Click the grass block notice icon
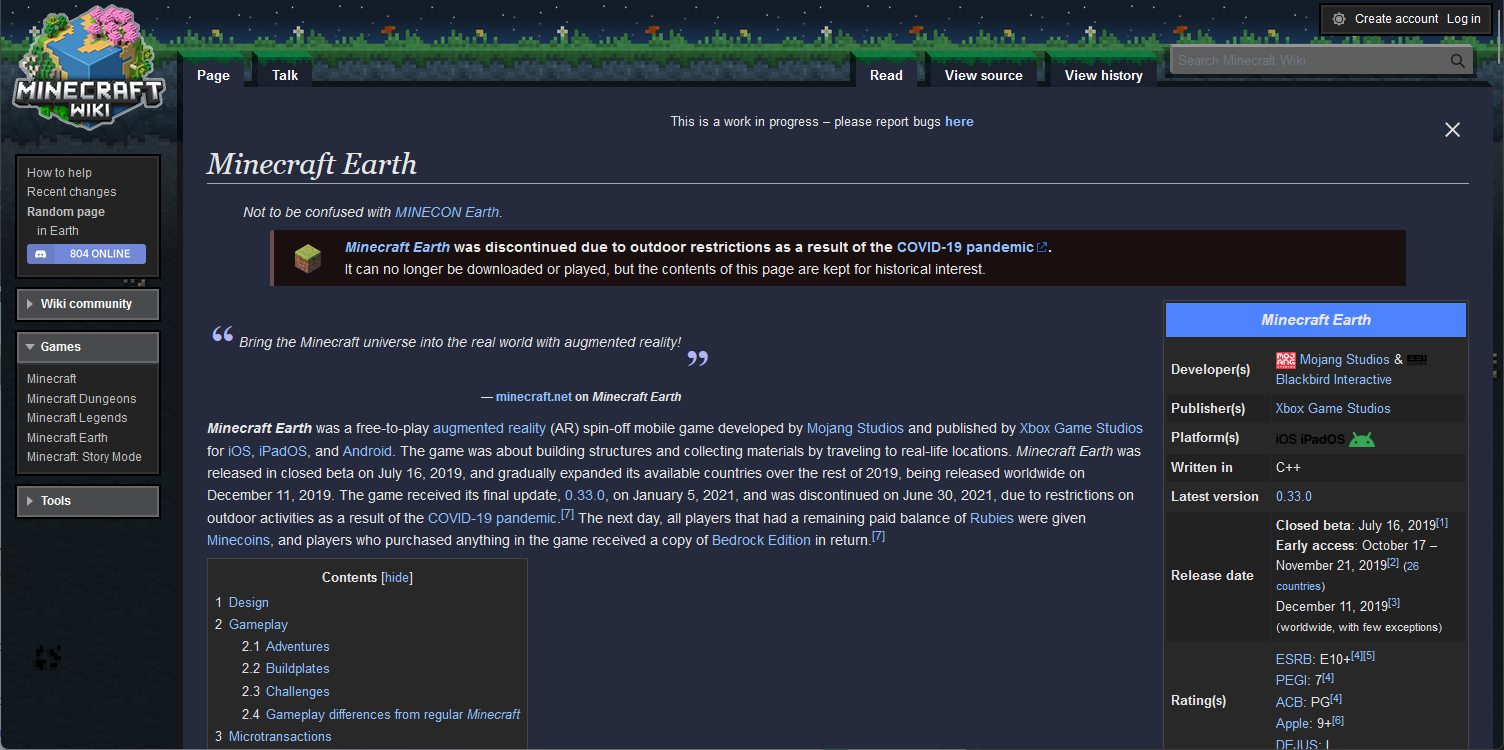 coord(307,259)
